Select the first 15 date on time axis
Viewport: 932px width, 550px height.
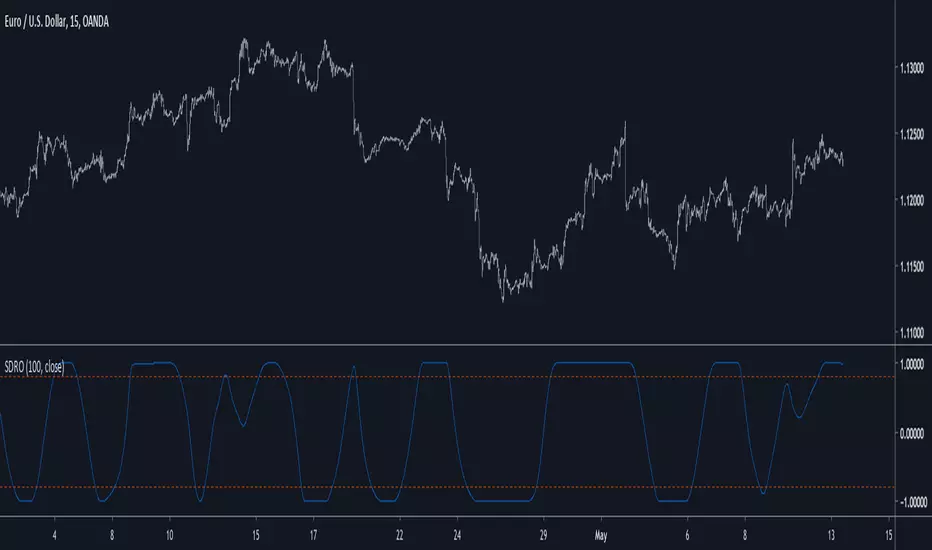click(256, 535)
